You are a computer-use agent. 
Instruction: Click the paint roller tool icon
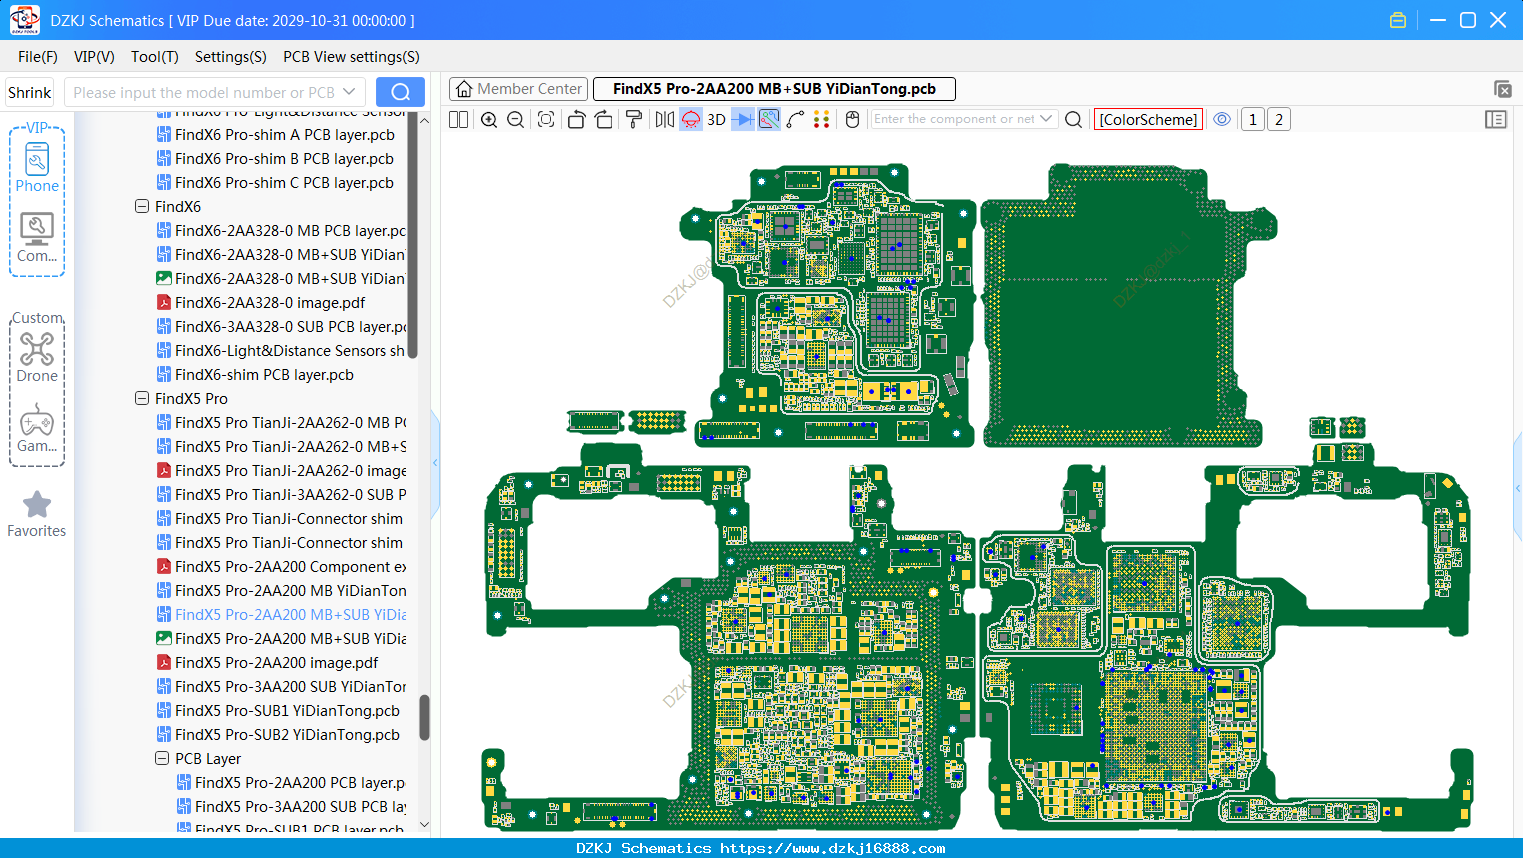(634, 120)
